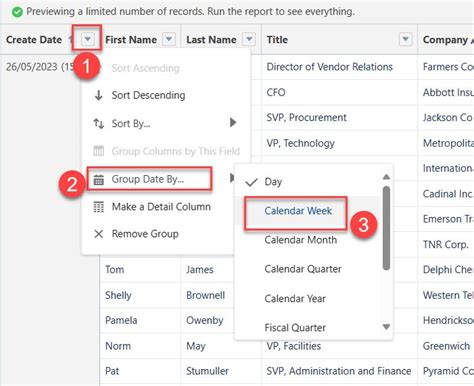Click first name Tom cell
This screenshot has width=474, height=386.
click(115, 269)
